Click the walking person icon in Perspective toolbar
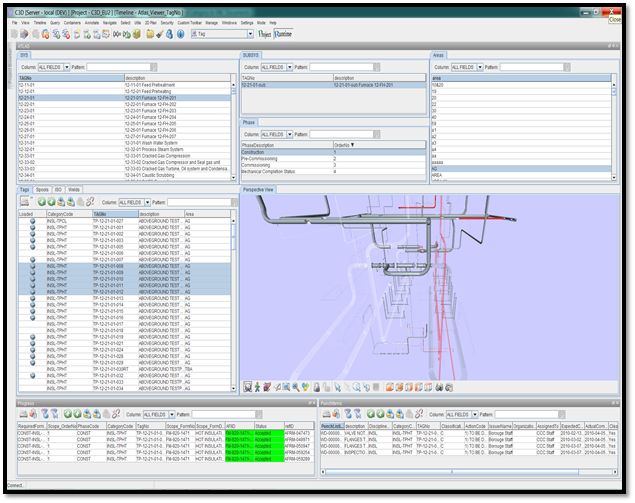The image size is (635, 503). click(256, 385)
